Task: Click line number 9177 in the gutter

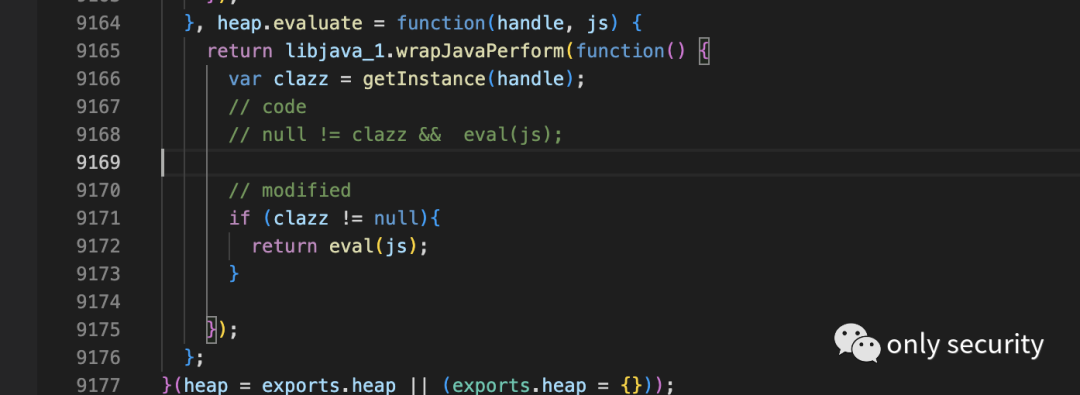Action: coord(98,384)
